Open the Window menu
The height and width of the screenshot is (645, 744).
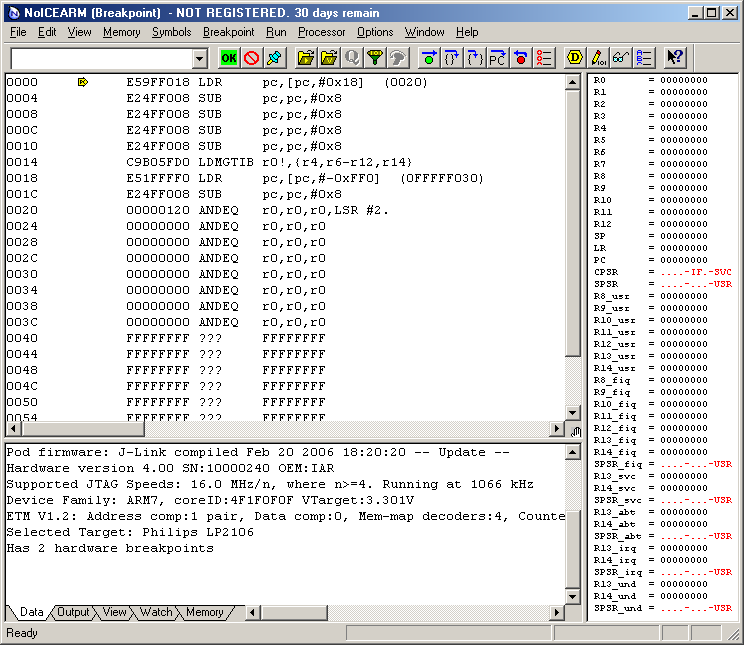pos(424,32)
